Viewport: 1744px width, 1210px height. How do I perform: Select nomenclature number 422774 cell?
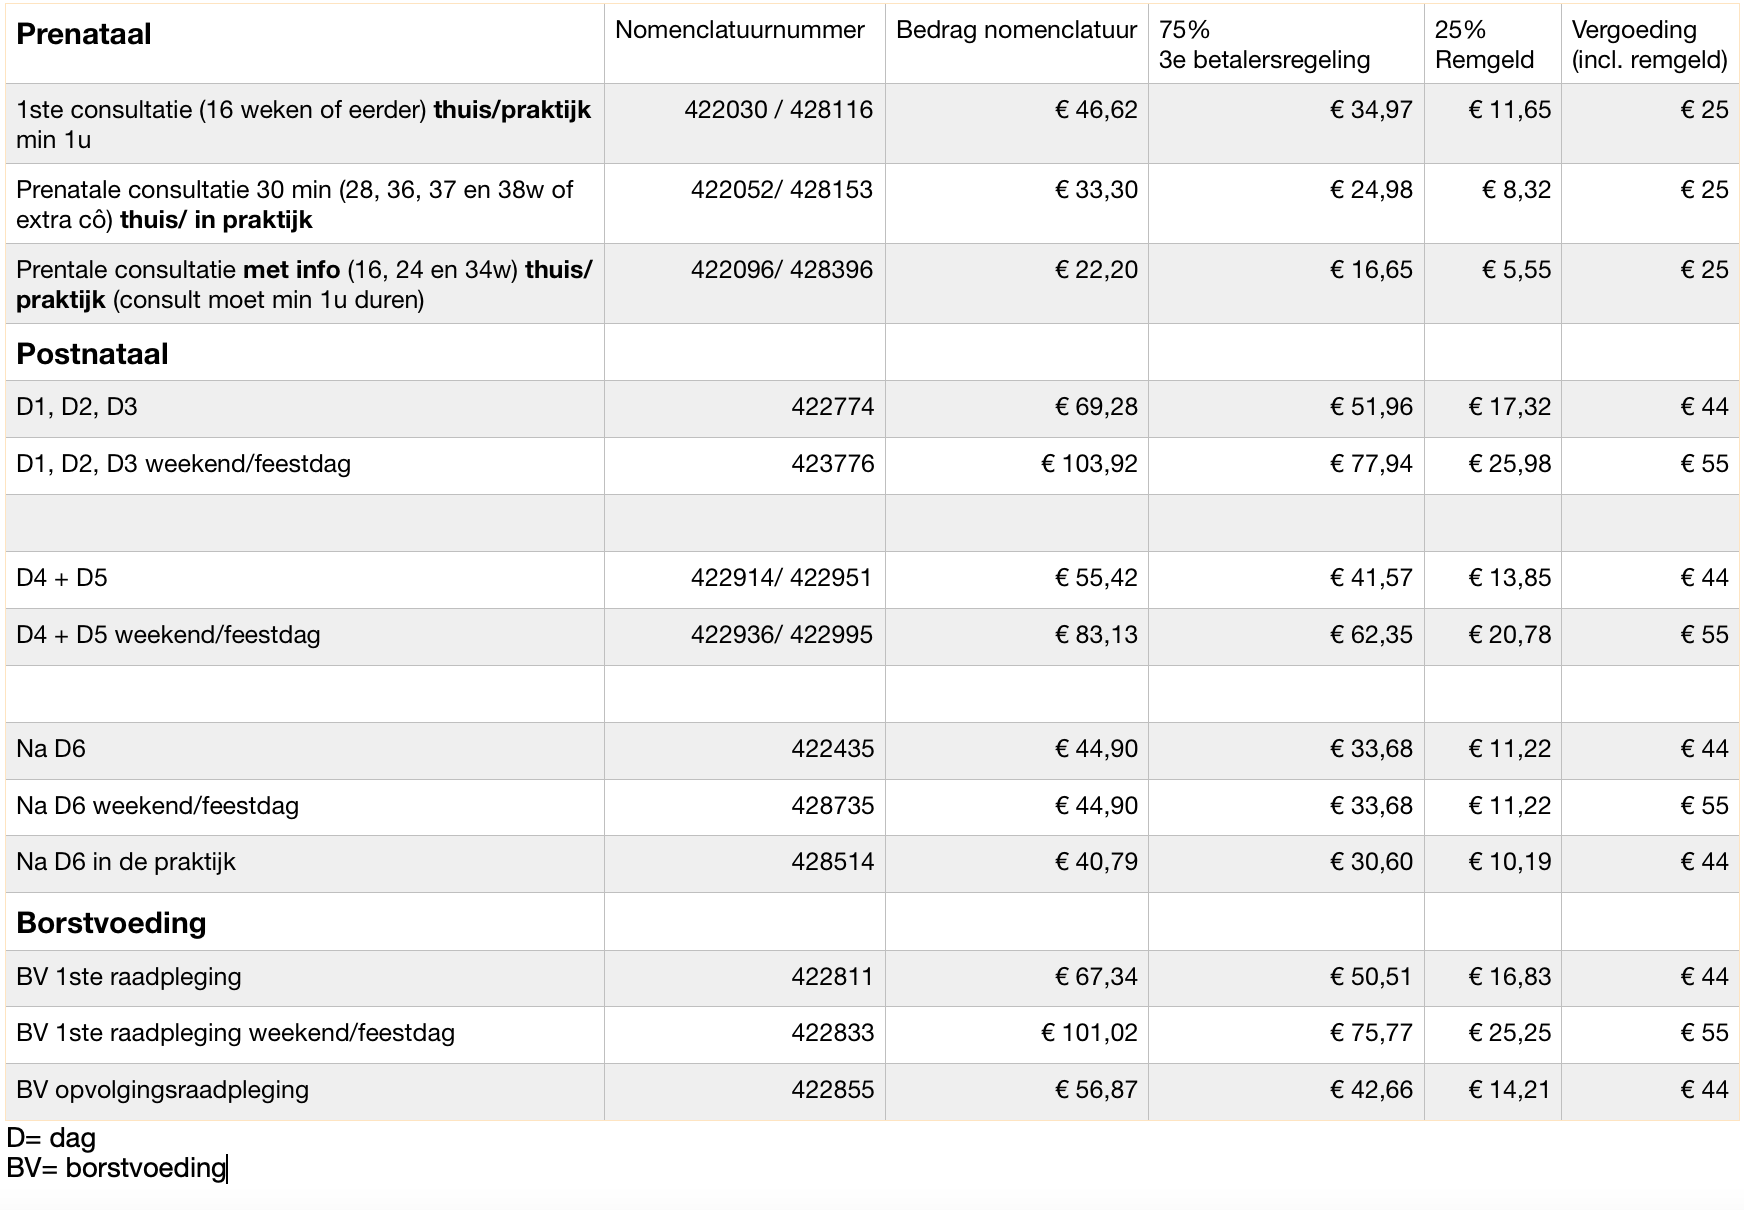click(832, 407)
